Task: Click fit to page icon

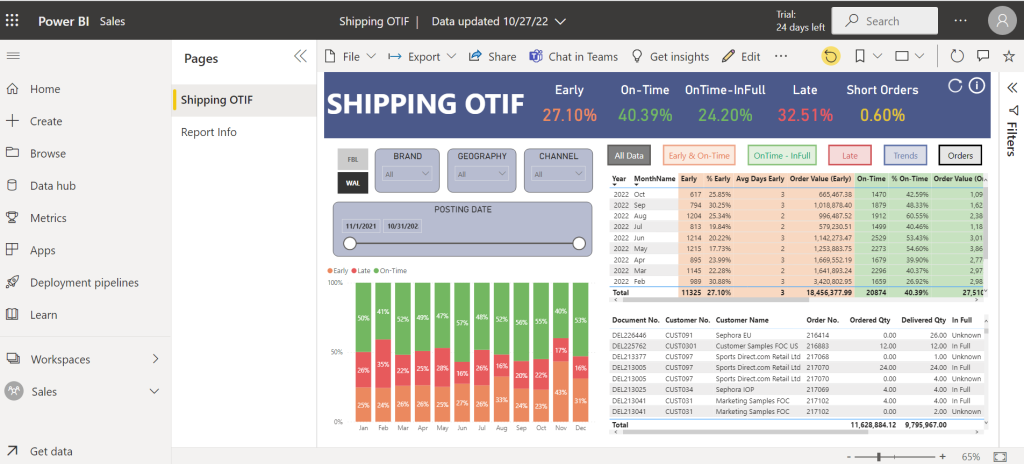Action: [1000, 456]
